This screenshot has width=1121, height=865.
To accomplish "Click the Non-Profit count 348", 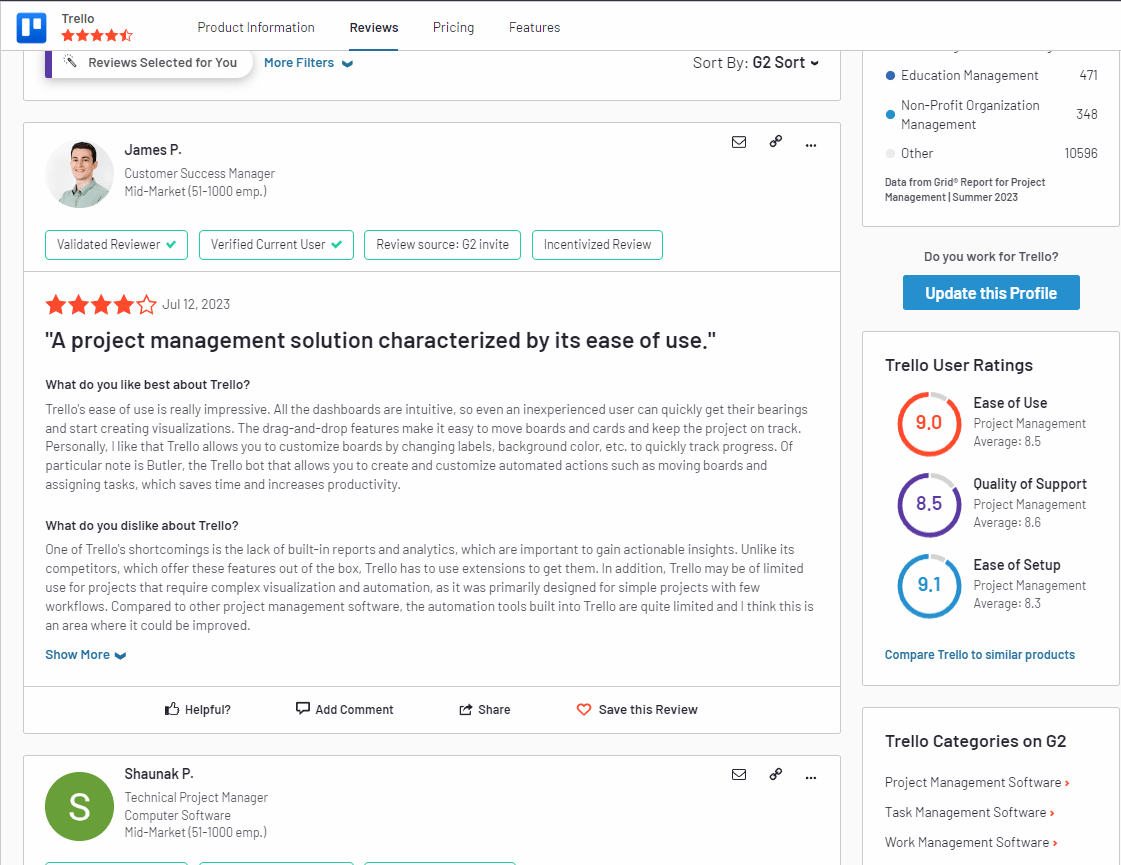I will pyautogui.click(x=1087, y=114).
